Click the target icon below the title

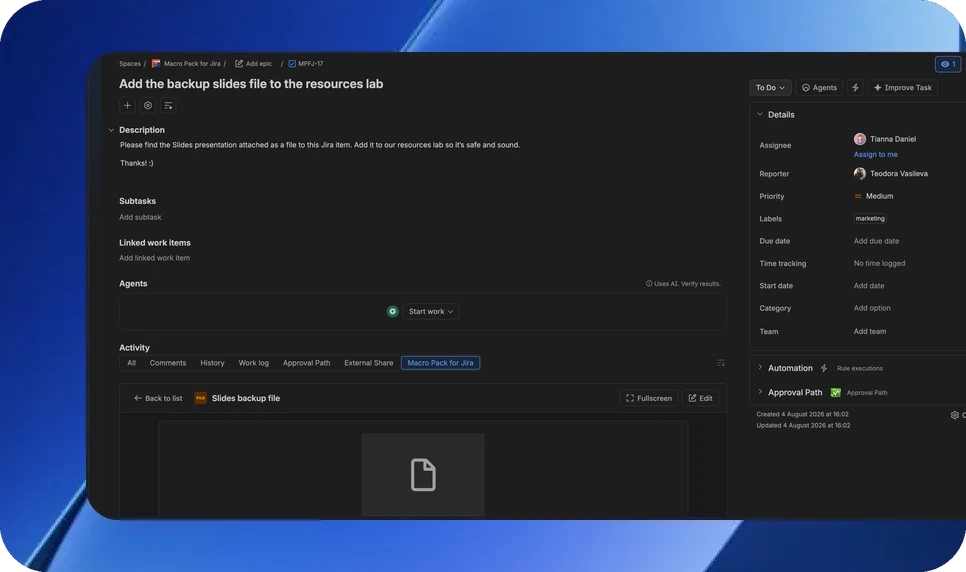[148, 105]
